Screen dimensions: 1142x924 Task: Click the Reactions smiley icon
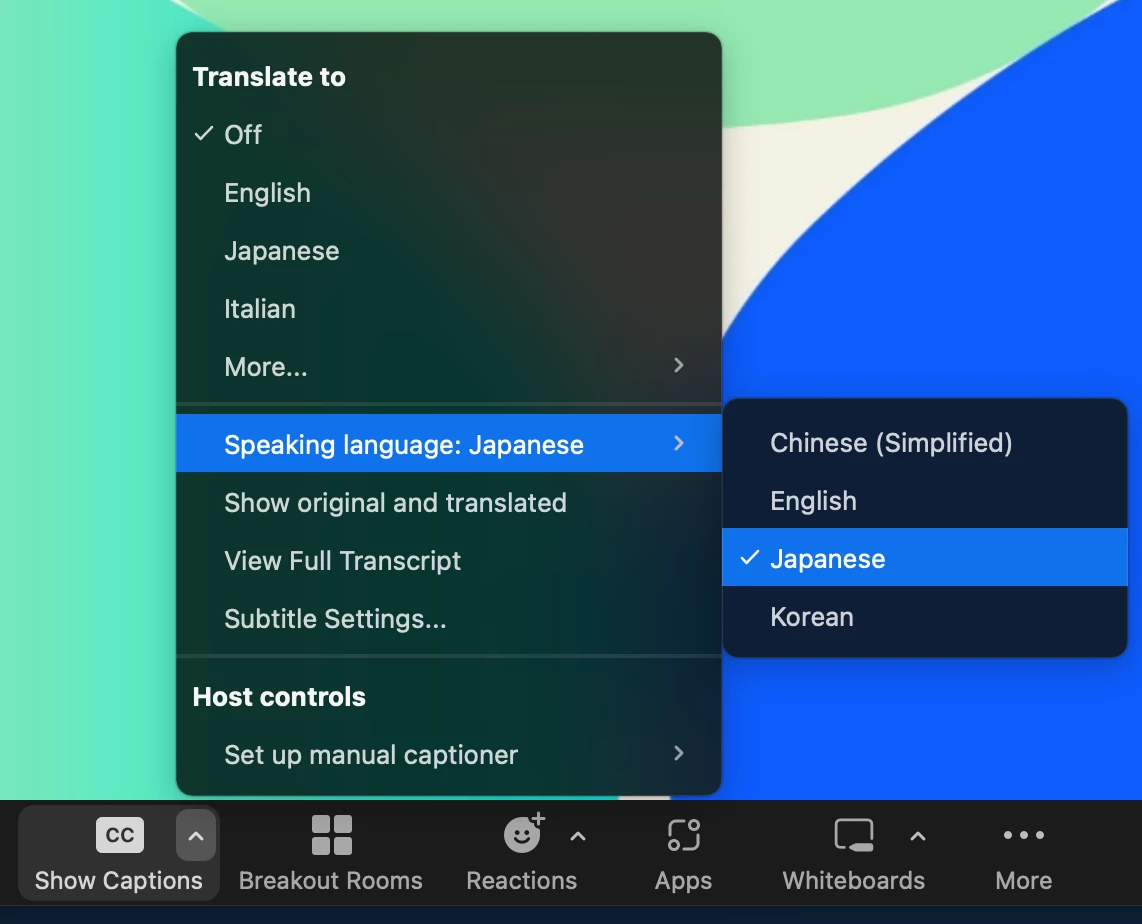click(x=524, y=833)
